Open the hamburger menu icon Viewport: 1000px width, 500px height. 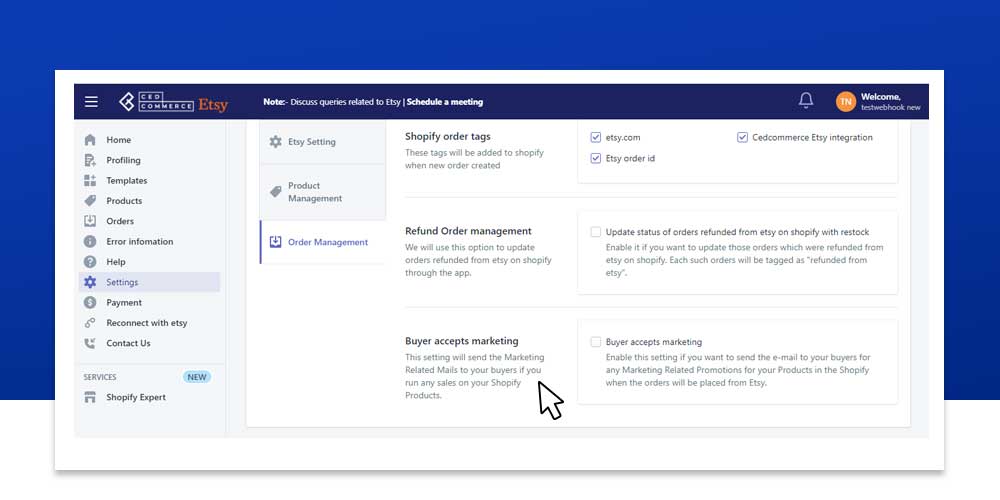tap(91, 101)
